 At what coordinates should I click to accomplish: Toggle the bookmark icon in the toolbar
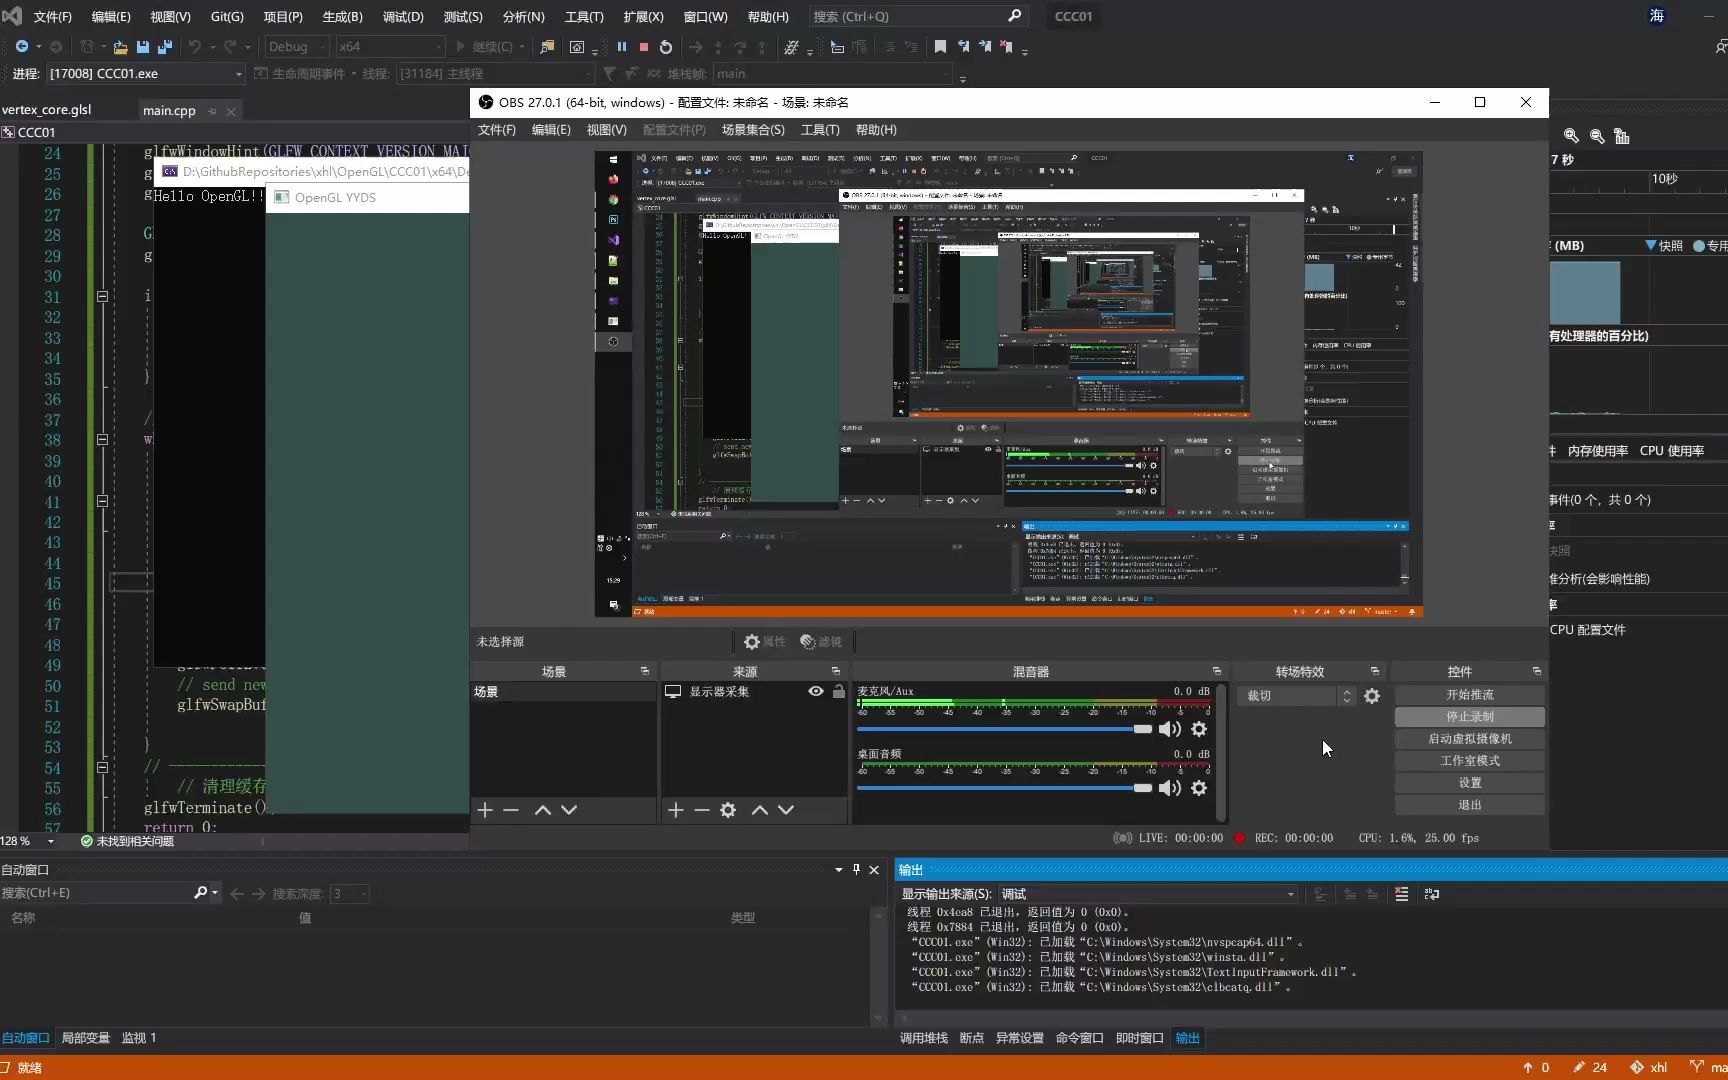point(940,46)
